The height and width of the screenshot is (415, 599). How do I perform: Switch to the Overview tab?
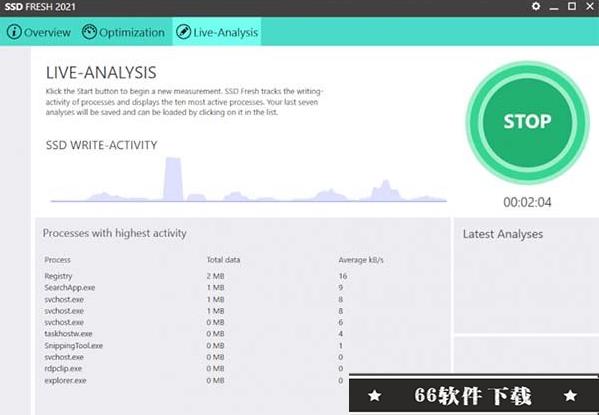click(39, 32)
